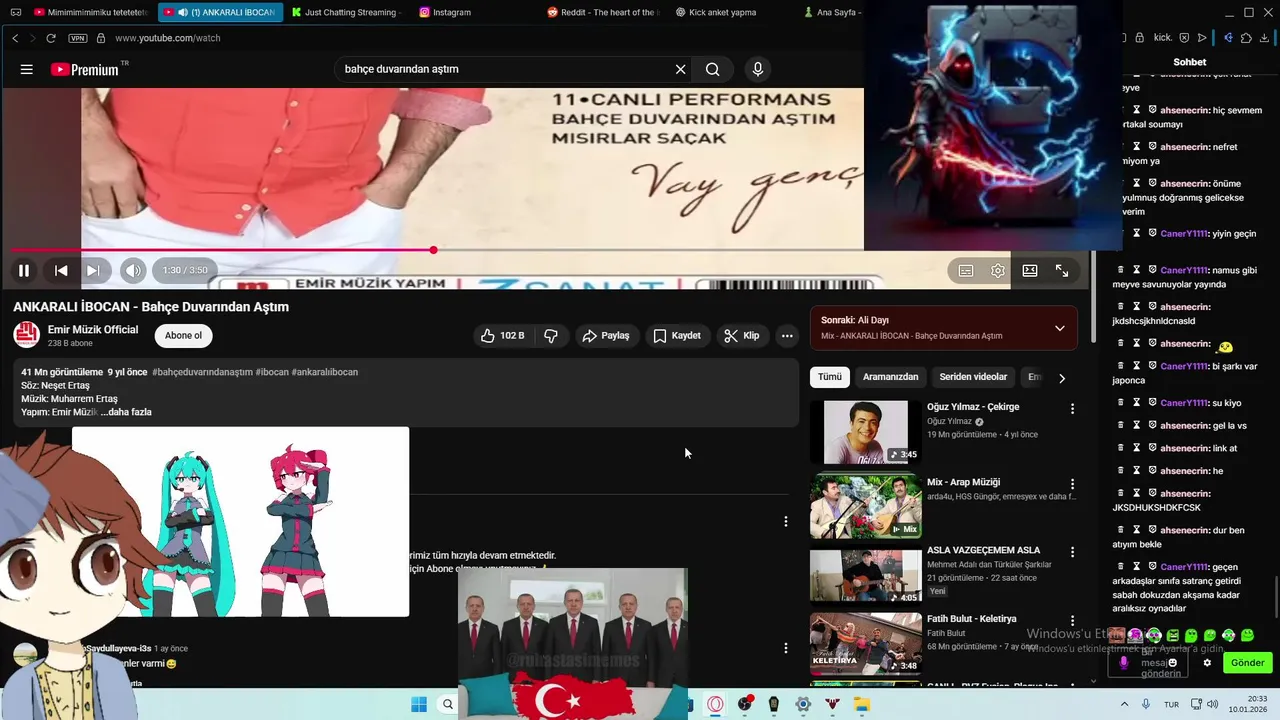
Task: Open Windows Start menu
Action: pyautogui.click(x=419, y=705)
